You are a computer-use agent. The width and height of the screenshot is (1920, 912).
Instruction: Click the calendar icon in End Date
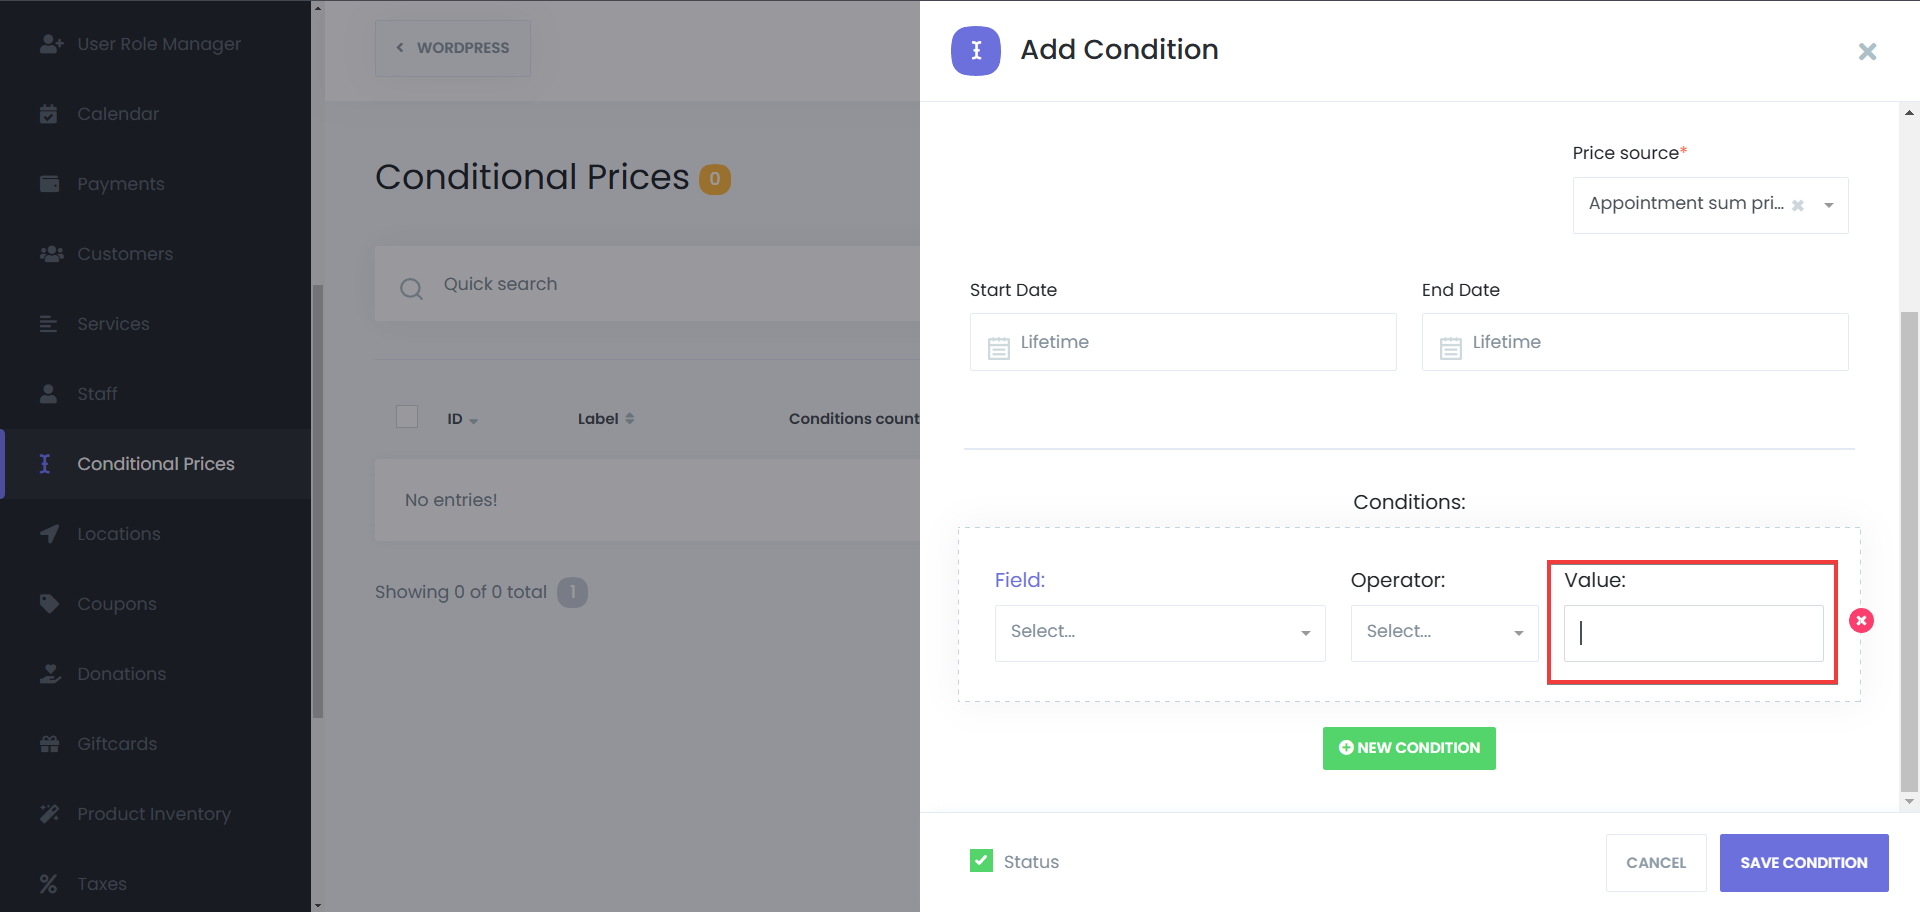coord(1450,348)
